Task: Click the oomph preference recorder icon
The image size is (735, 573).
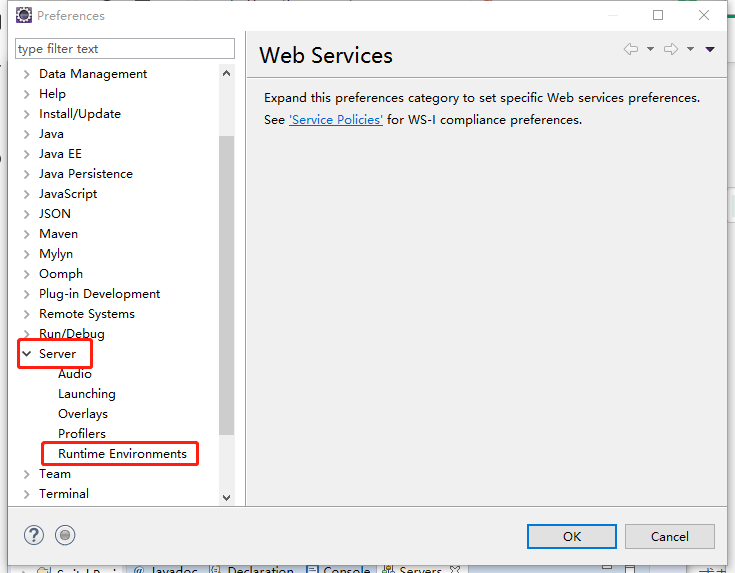Action: coord(66,535)
